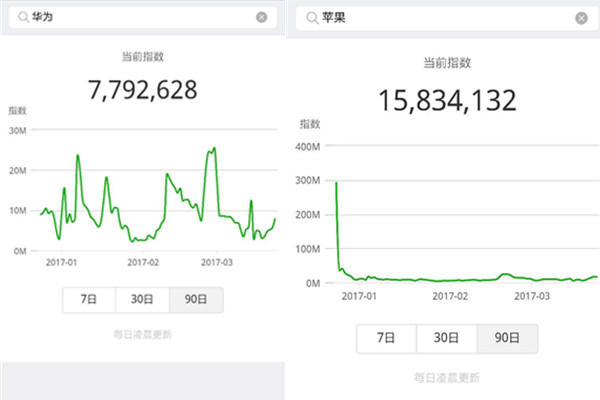
Task: Select the 7日 tab in the 苹果 panel
Action: coord(386,338)
